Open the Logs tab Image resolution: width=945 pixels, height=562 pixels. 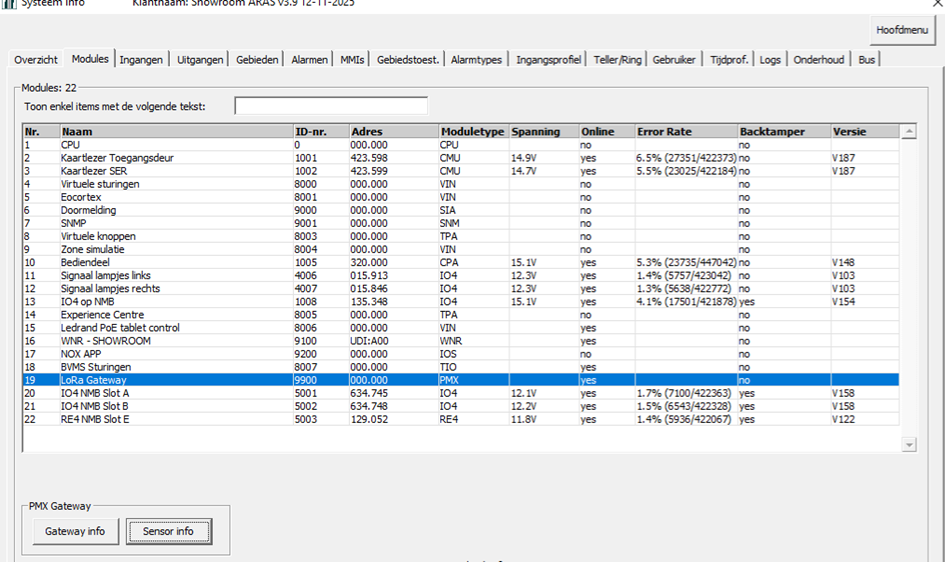point(770,60)
